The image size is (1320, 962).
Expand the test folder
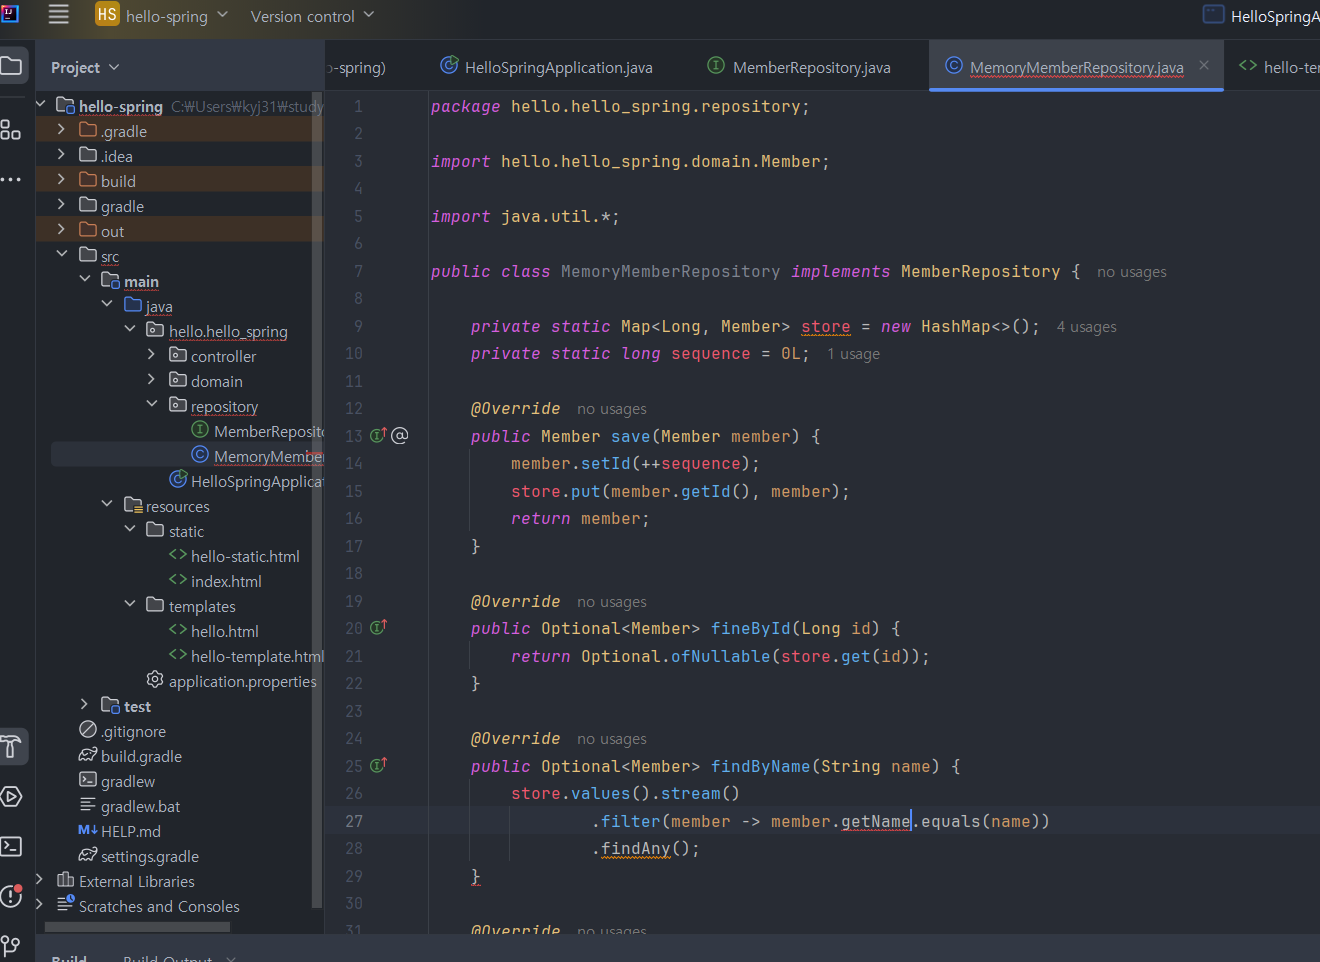click(x=84, y=704)
